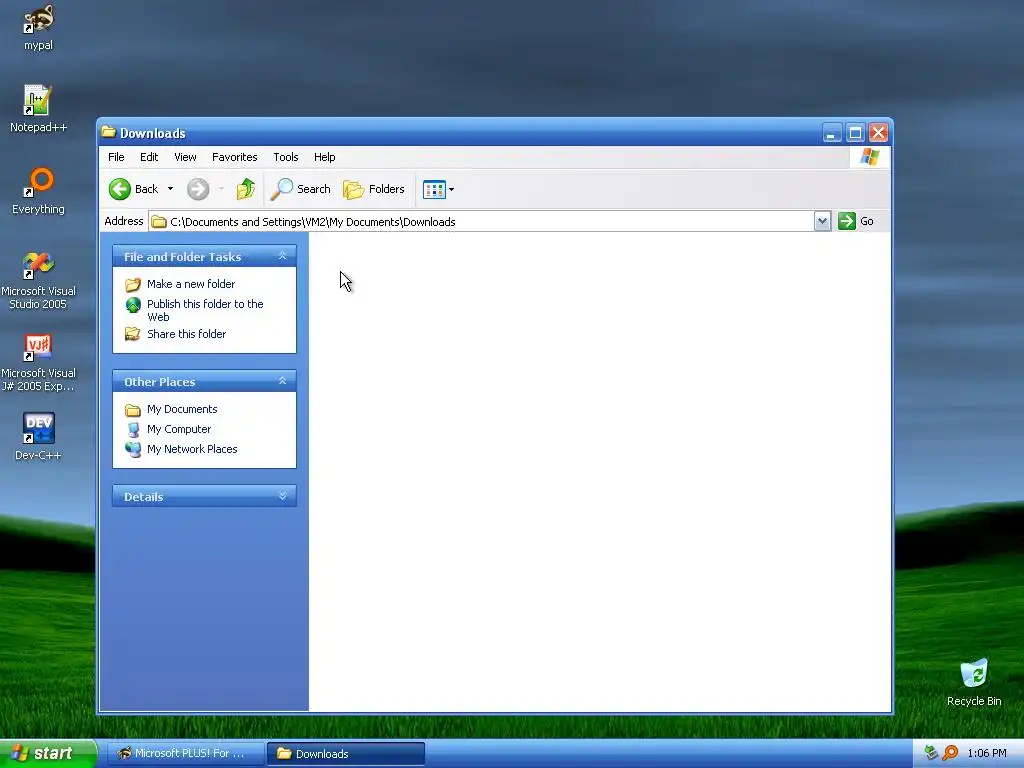Open the Start menu
1024x768 pixels.
tap(48, 753)
